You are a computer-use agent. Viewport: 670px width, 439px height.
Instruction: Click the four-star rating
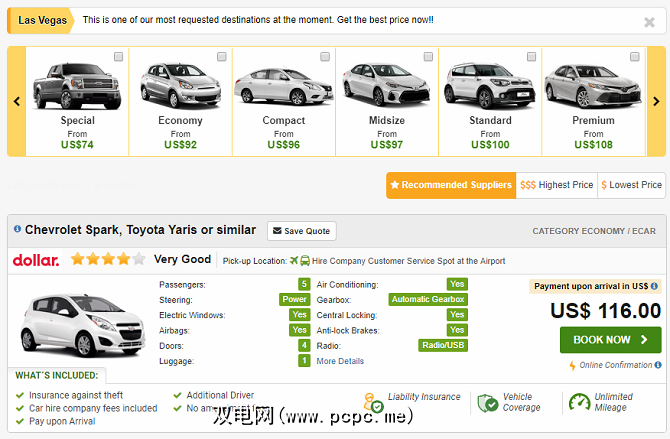107,260
